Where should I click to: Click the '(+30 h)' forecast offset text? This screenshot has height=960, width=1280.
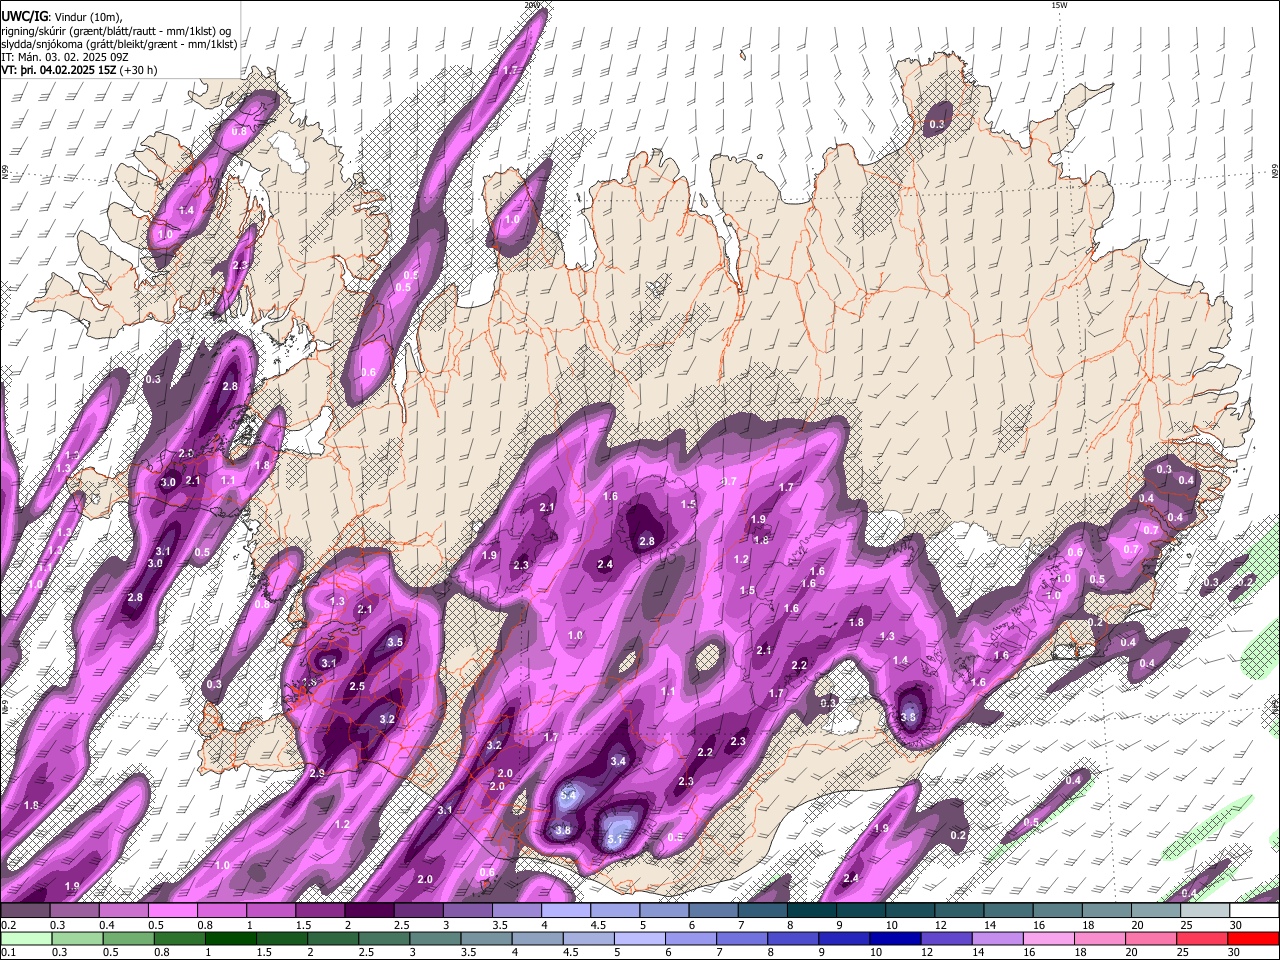pos(138,70)
